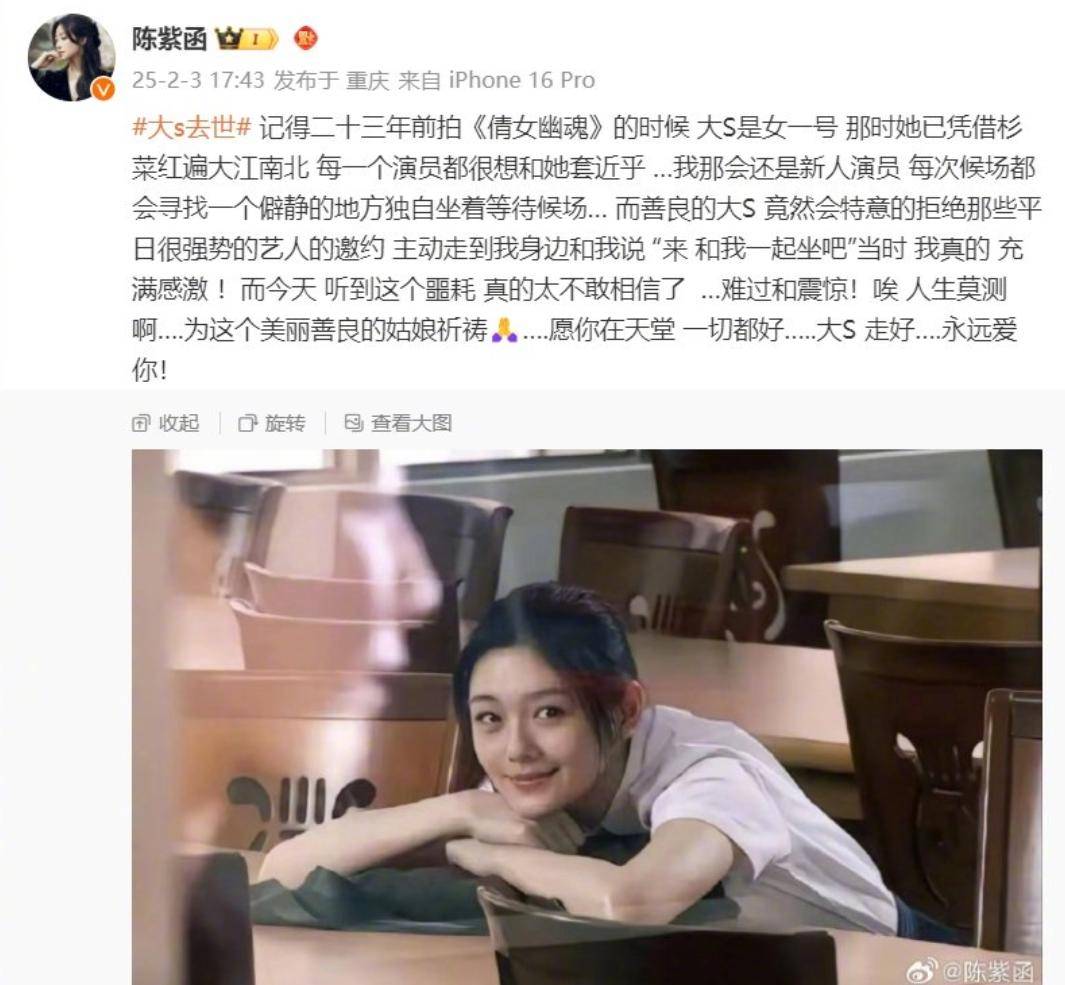Image resolution: width=1065 pixels, height=985 pixels.
Task: Click the crown membership level badge
Action: [x=247, y=39]
